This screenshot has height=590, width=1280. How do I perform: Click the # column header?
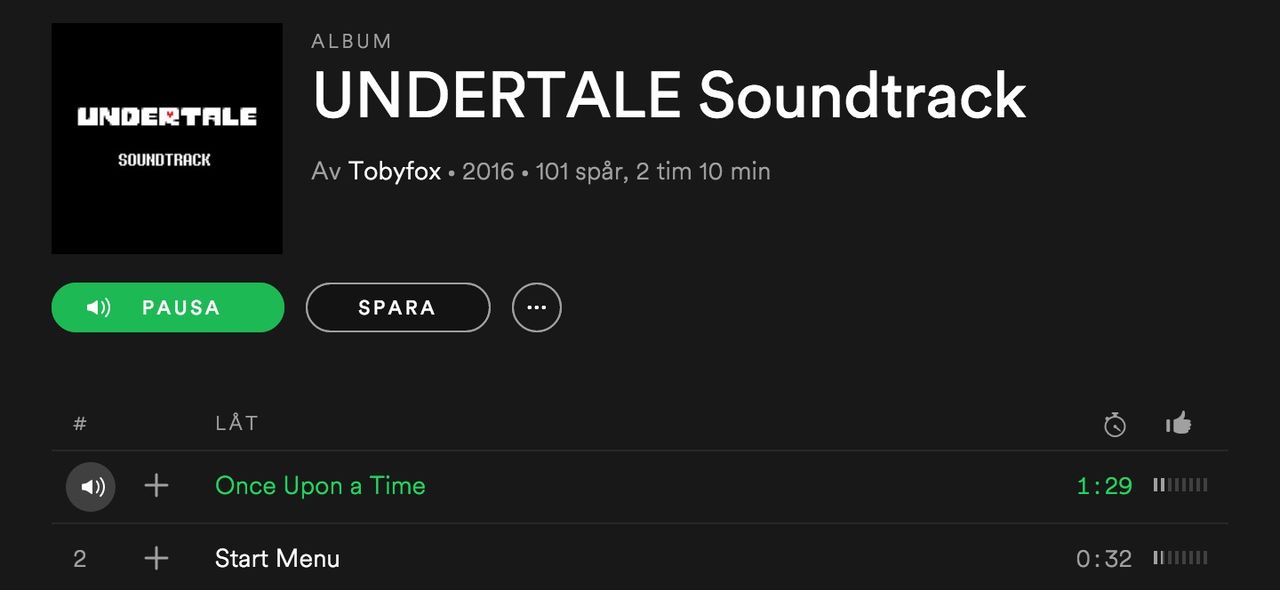click(x=79, y=424)
